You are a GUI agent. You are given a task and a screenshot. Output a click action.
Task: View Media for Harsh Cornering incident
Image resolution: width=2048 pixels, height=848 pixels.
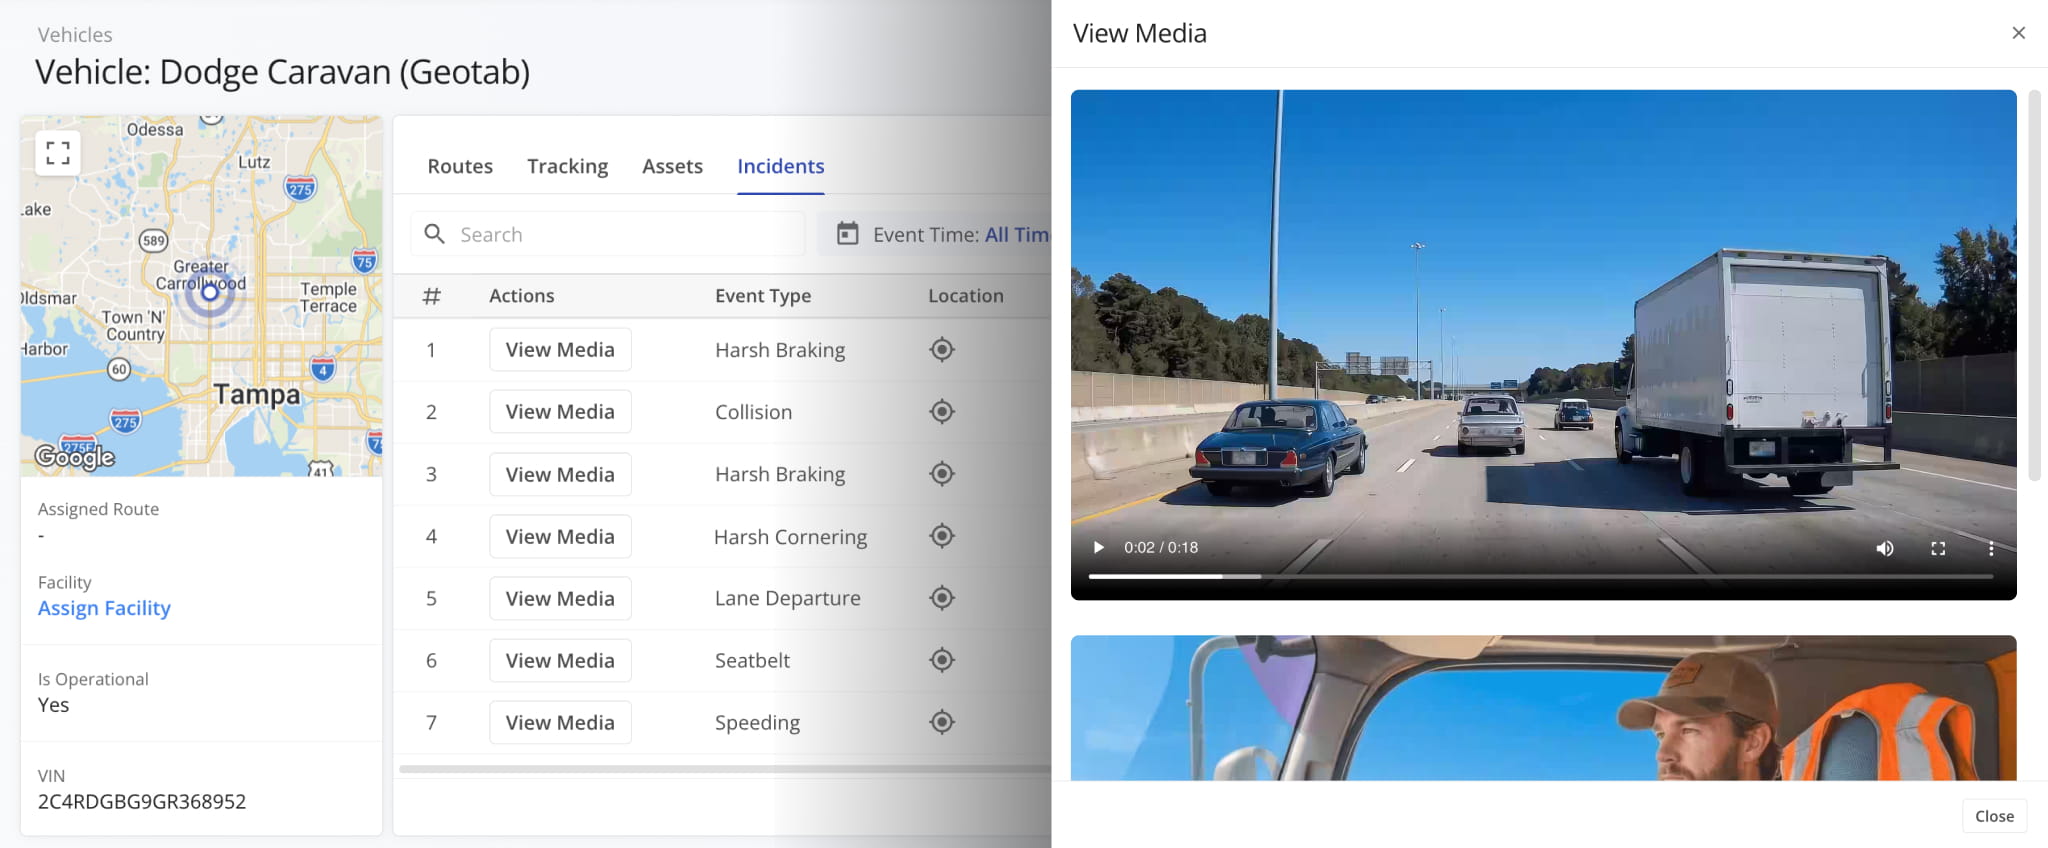tap(560, 536)
